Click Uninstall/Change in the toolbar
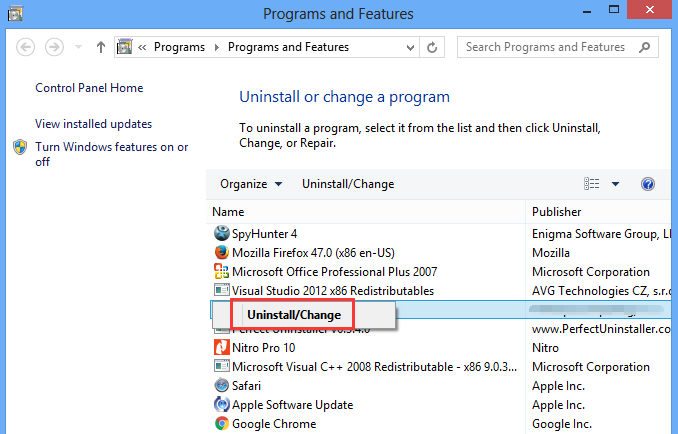This screenshot has height=434, width=678. (x=348, y=184)
